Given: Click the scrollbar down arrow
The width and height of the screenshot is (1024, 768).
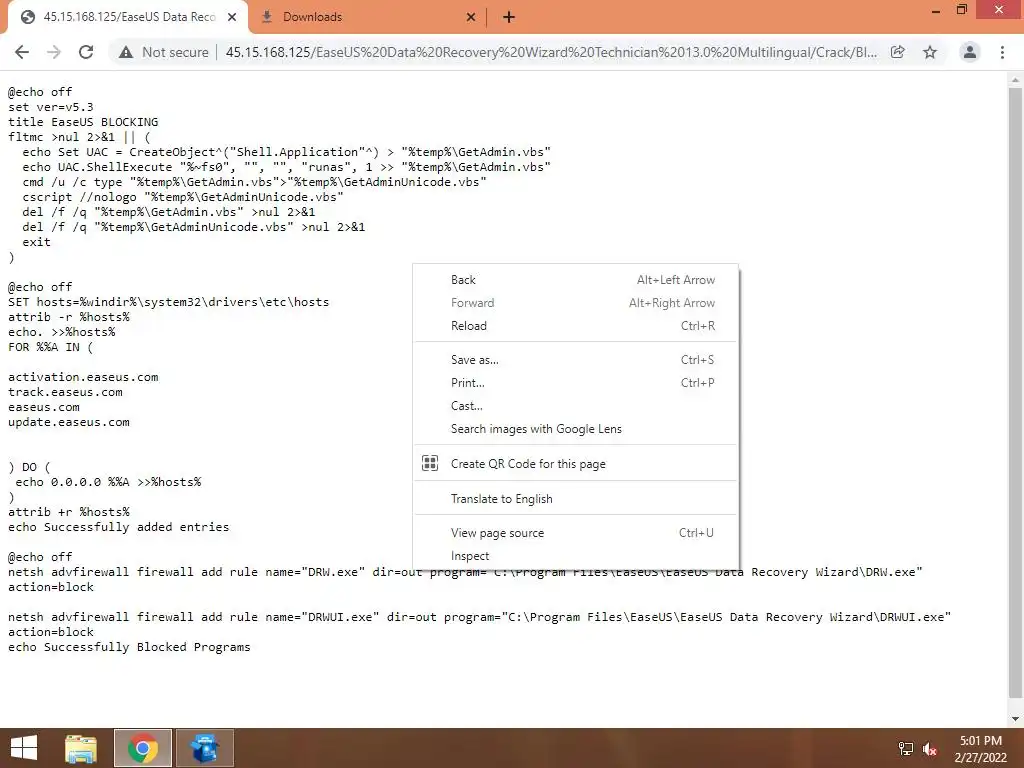Looking at the screenshot, I should coord(1015,719).
